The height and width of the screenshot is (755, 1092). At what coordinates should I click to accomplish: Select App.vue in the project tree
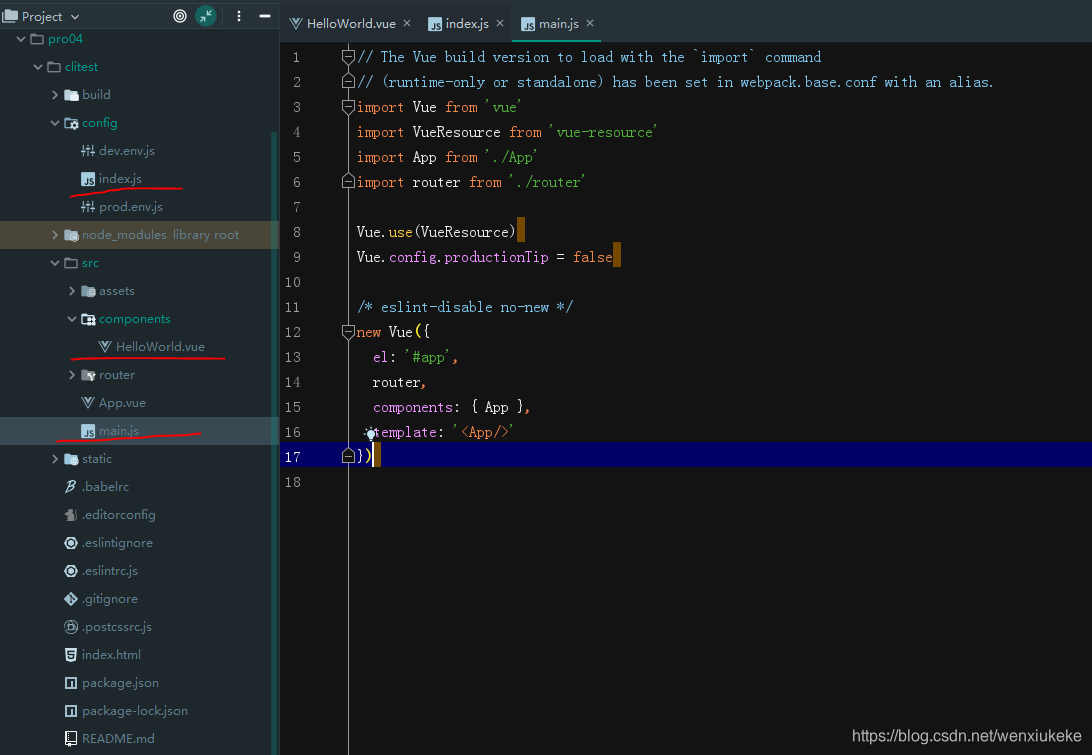122,403
